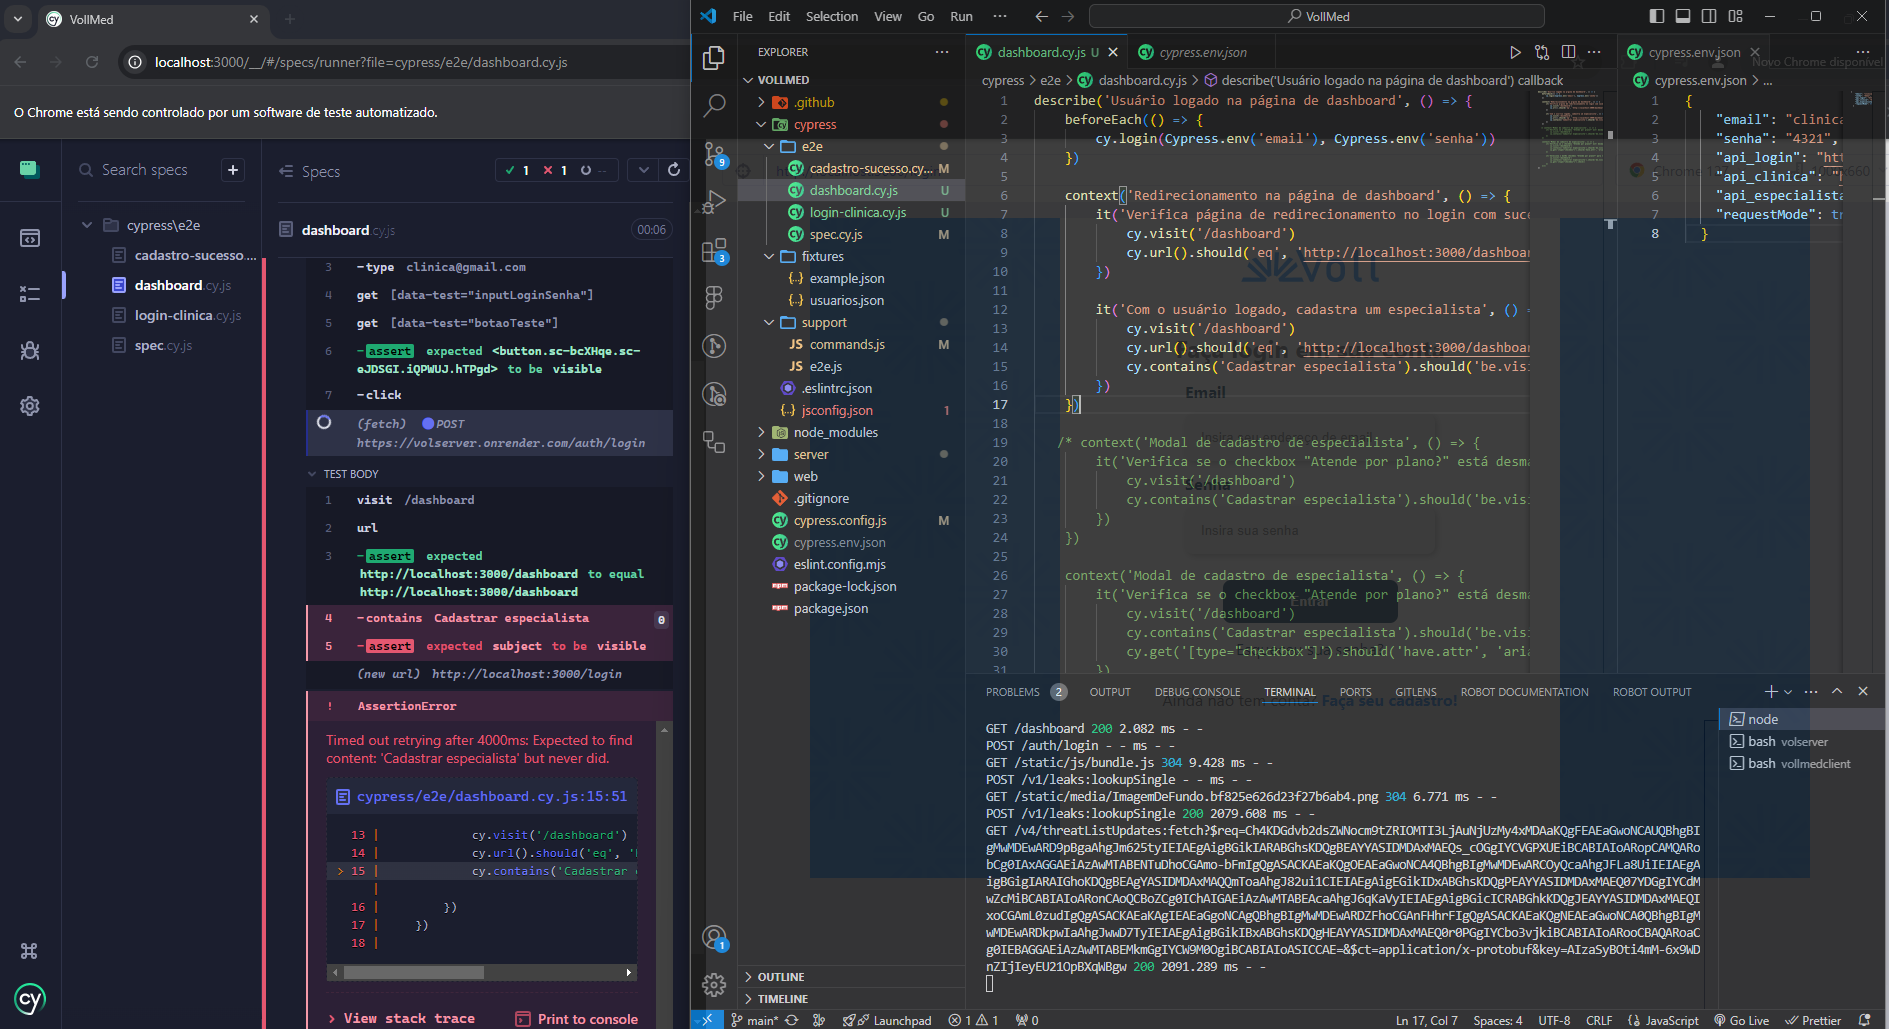1889x1029 pixels.
Task: Click View stack trace in Cypress error
Action: 402,1018
